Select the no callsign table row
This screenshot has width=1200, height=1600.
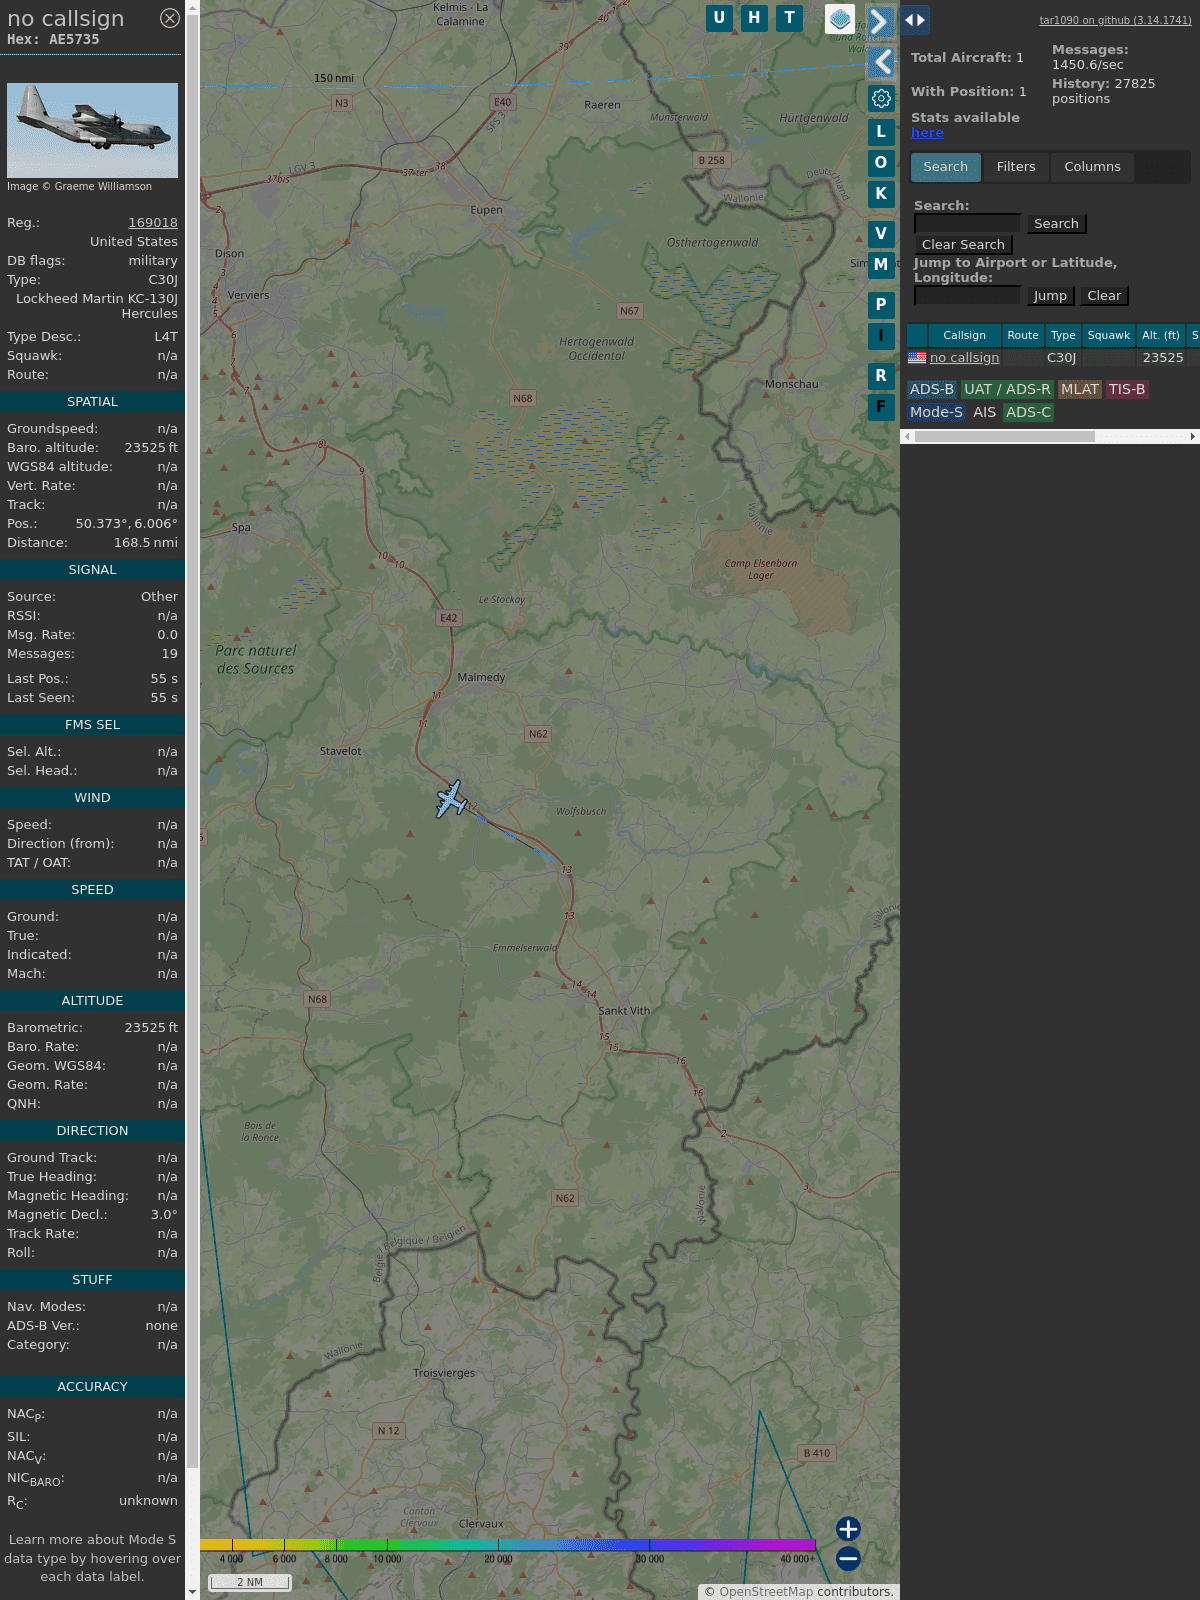pyautogui.click(x=1053, y=358)
